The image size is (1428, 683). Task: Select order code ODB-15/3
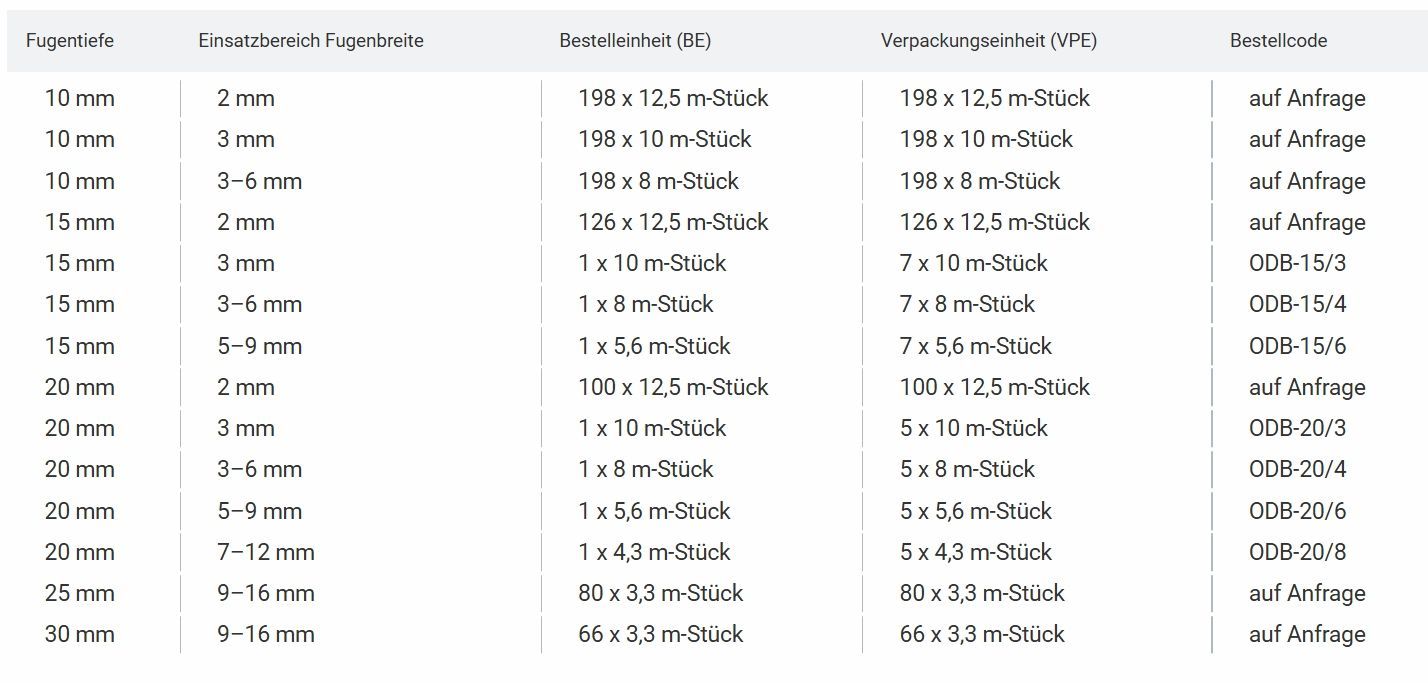tap(1298, 263)
